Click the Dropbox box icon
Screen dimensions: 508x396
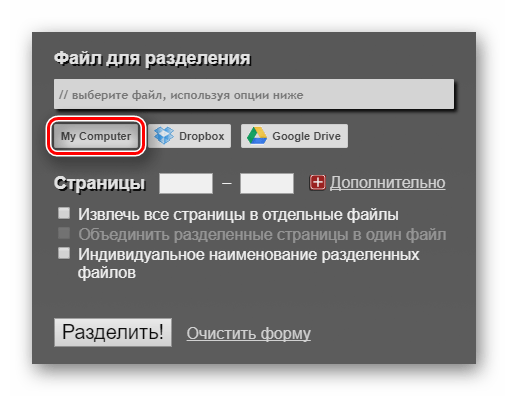click(x=164, y=136)
